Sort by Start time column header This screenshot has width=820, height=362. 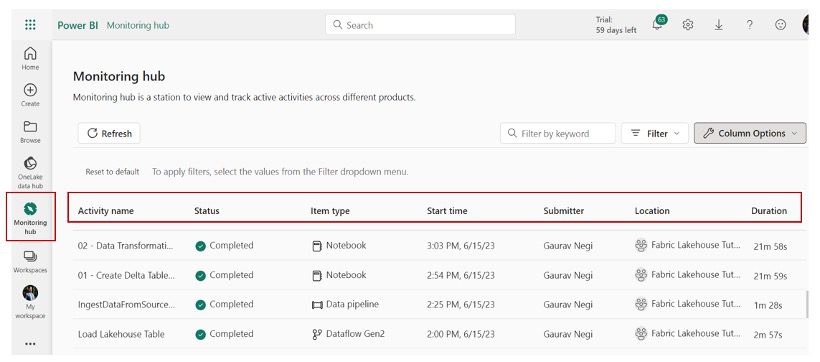[x=447, y=211]
